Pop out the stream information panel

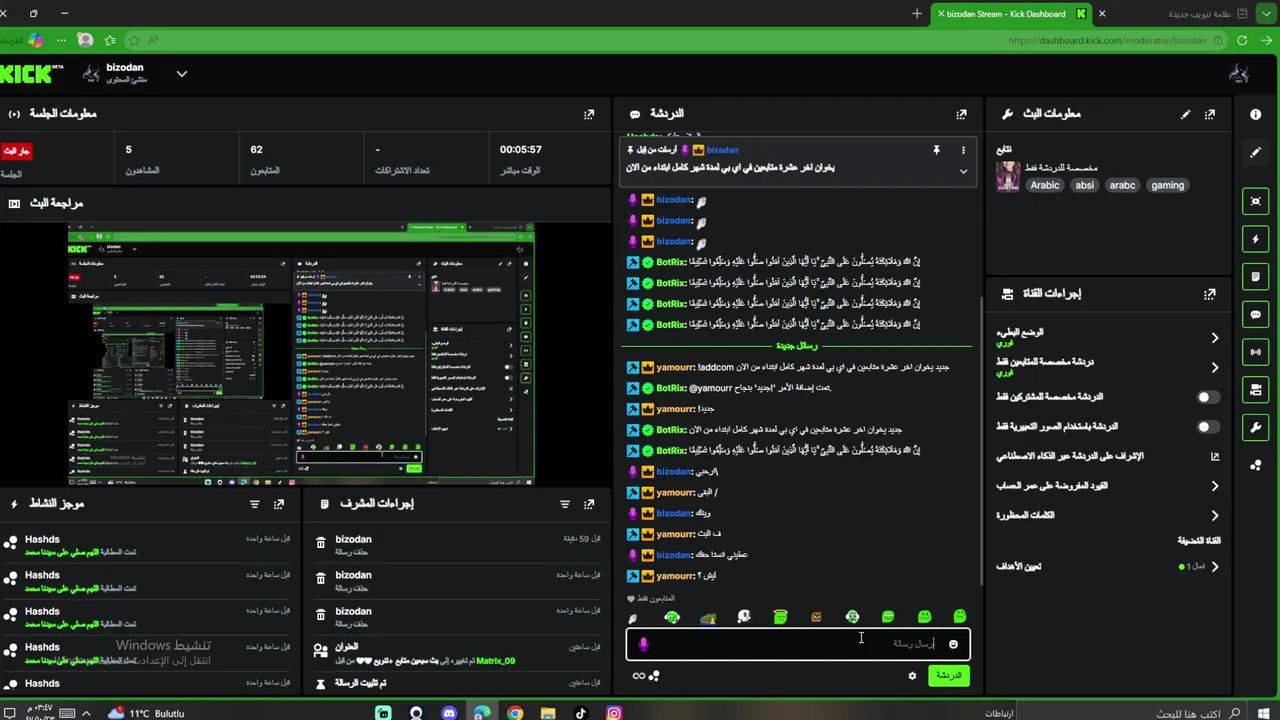coord(1210,114)
